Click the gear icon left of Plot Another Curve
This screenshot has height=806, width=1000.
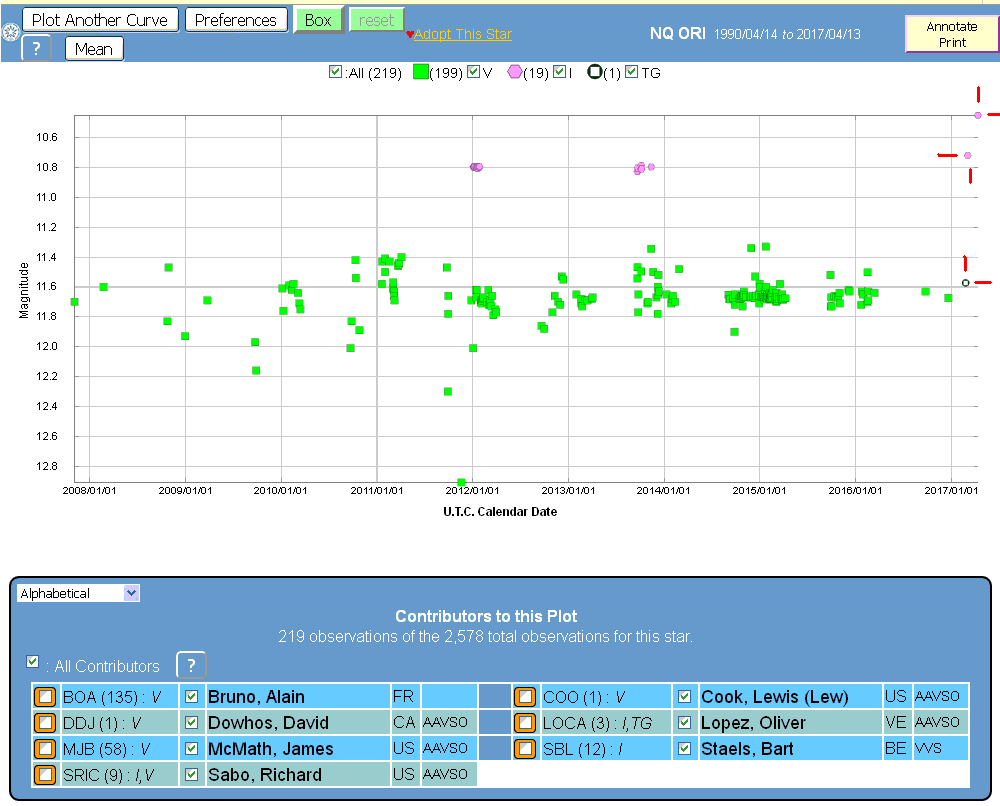[11, 33]
